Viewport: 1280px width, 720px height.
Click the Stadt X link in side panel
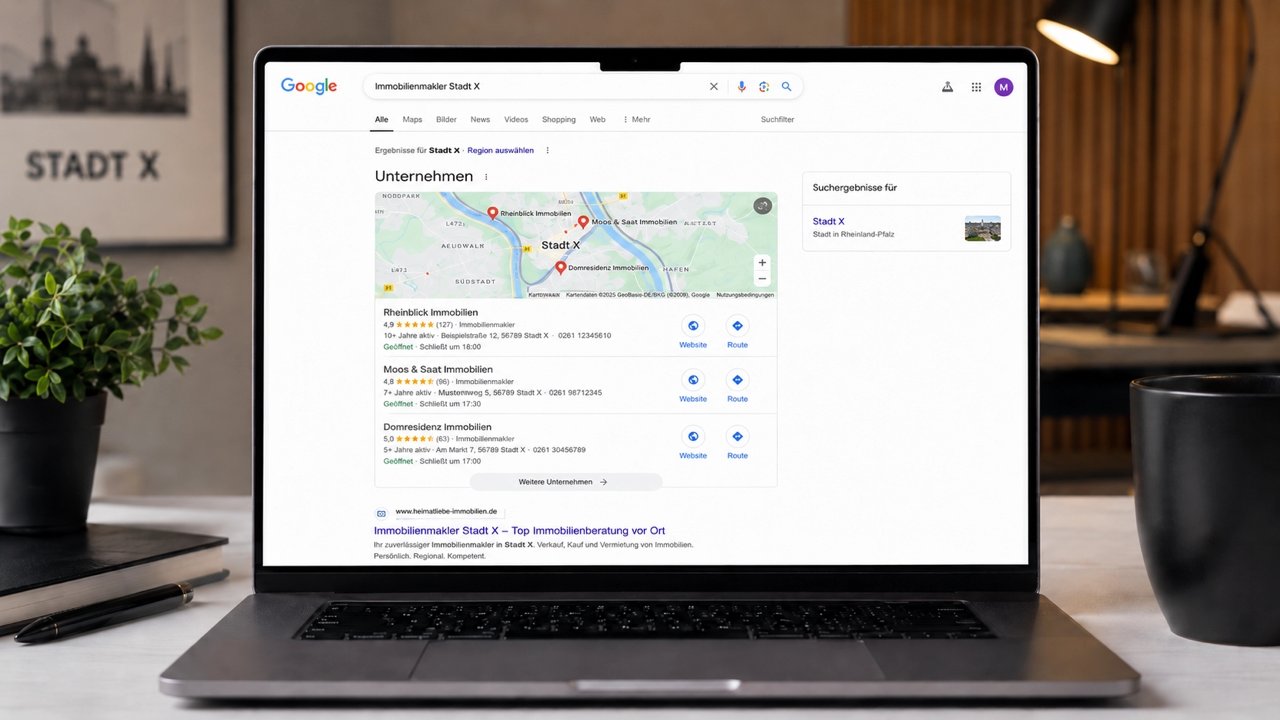tap(828, 221)
